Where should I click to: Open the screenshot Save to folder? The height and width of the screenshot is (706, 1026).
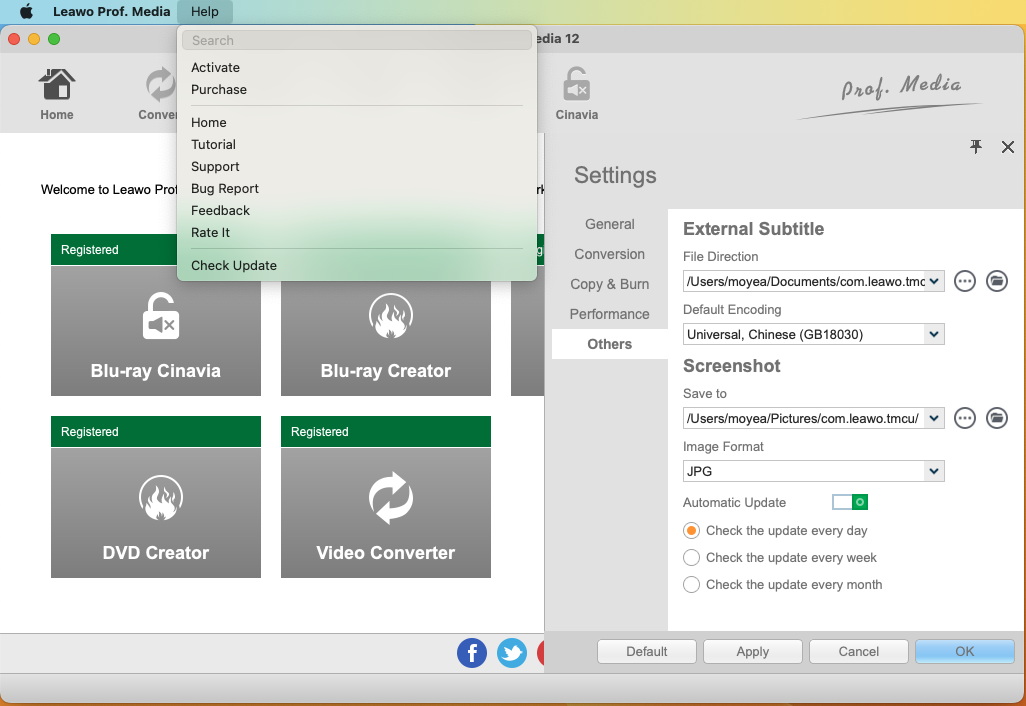(997, 418)
